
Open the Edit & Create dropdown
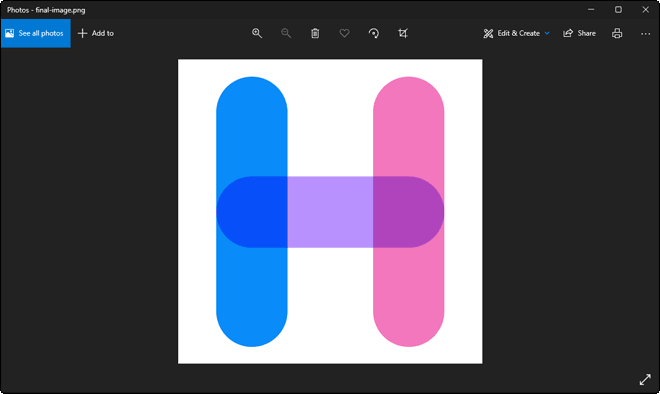pos(516,33)
